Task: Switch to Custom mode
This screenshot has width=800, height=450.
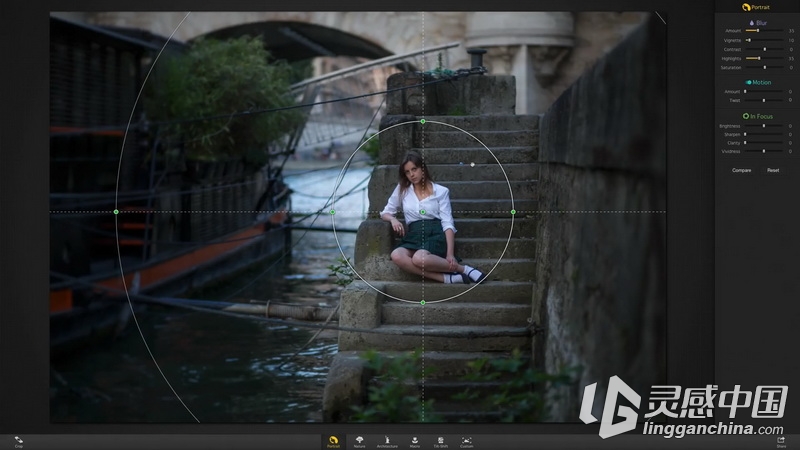Action: click(x=466, y=442)
